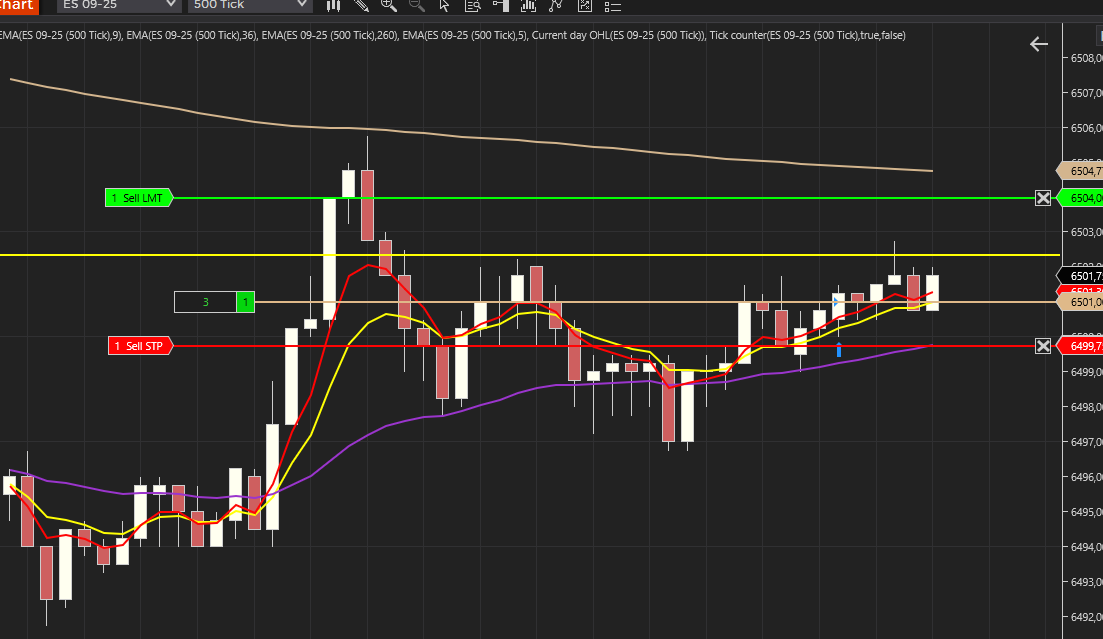Click the 6492,0 price axis label

tap(1085, 617)
